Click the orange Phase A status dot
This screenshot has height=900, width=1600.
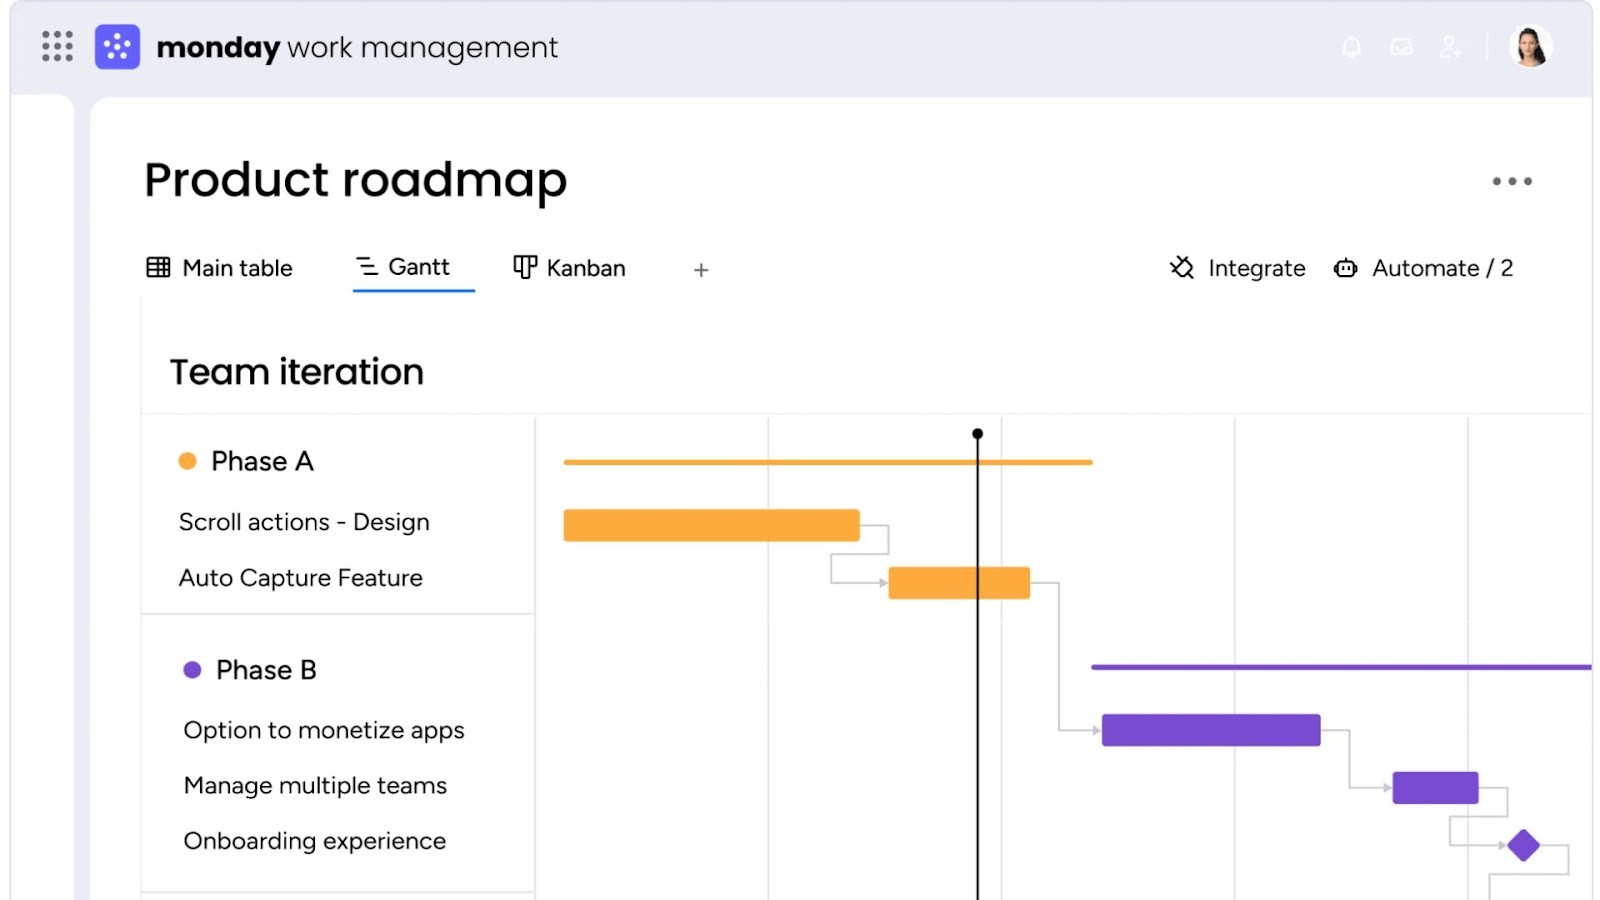point(188,460)
